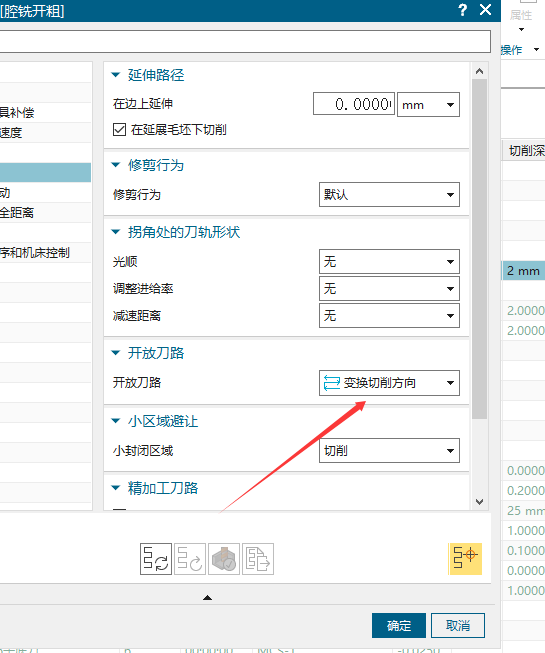Click the search field at dialog top
545x653 pixels.
click(x=245, y=41)
